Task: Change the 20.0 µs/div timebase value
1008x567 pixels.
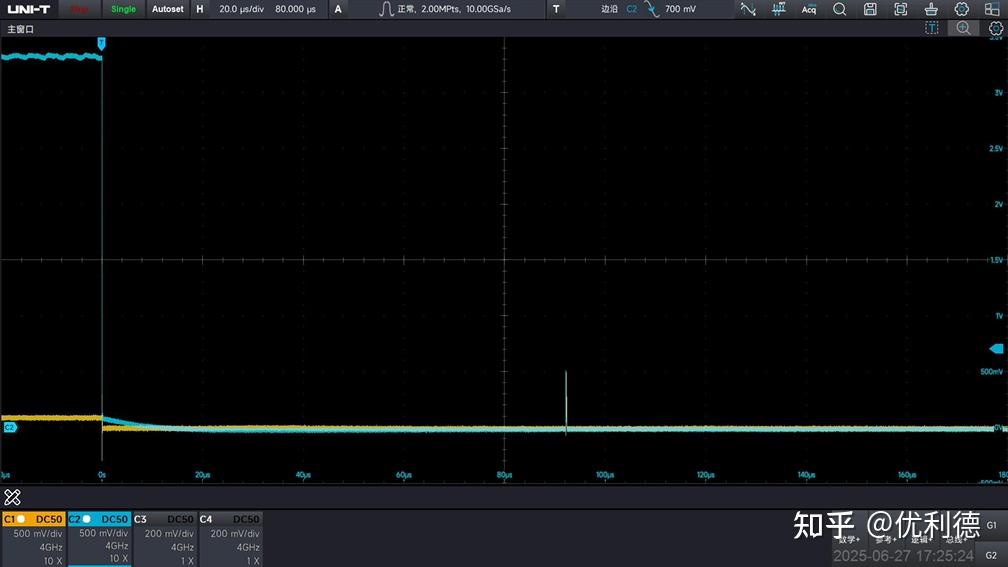Action: point(241,9)
